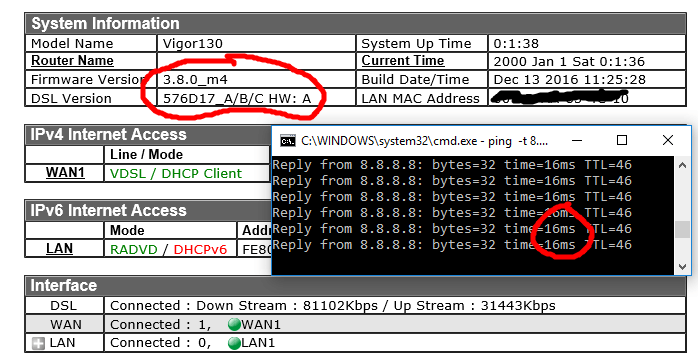
Task: Open the LAN link in IPv6 table
Action: click(x=59, y=249)
